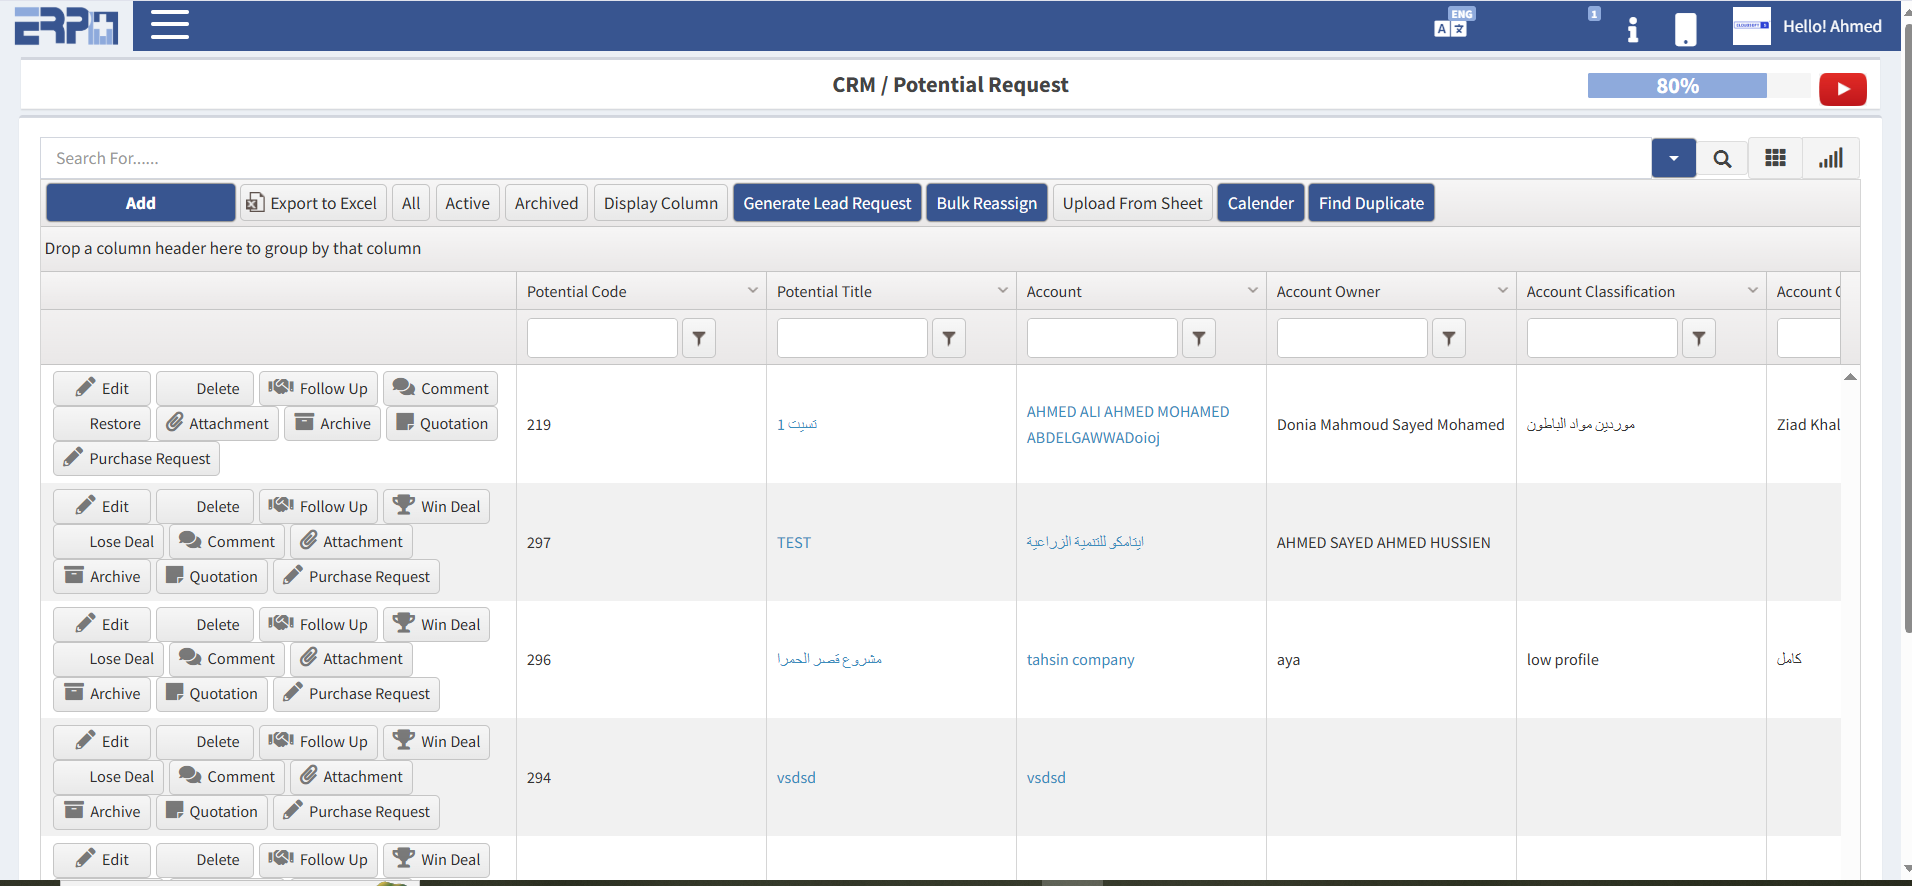The height and width of the screenshot is (886, 1912).
Task: Click the Account Owner filter funnel icon
Action: [x=1448, y=339]
